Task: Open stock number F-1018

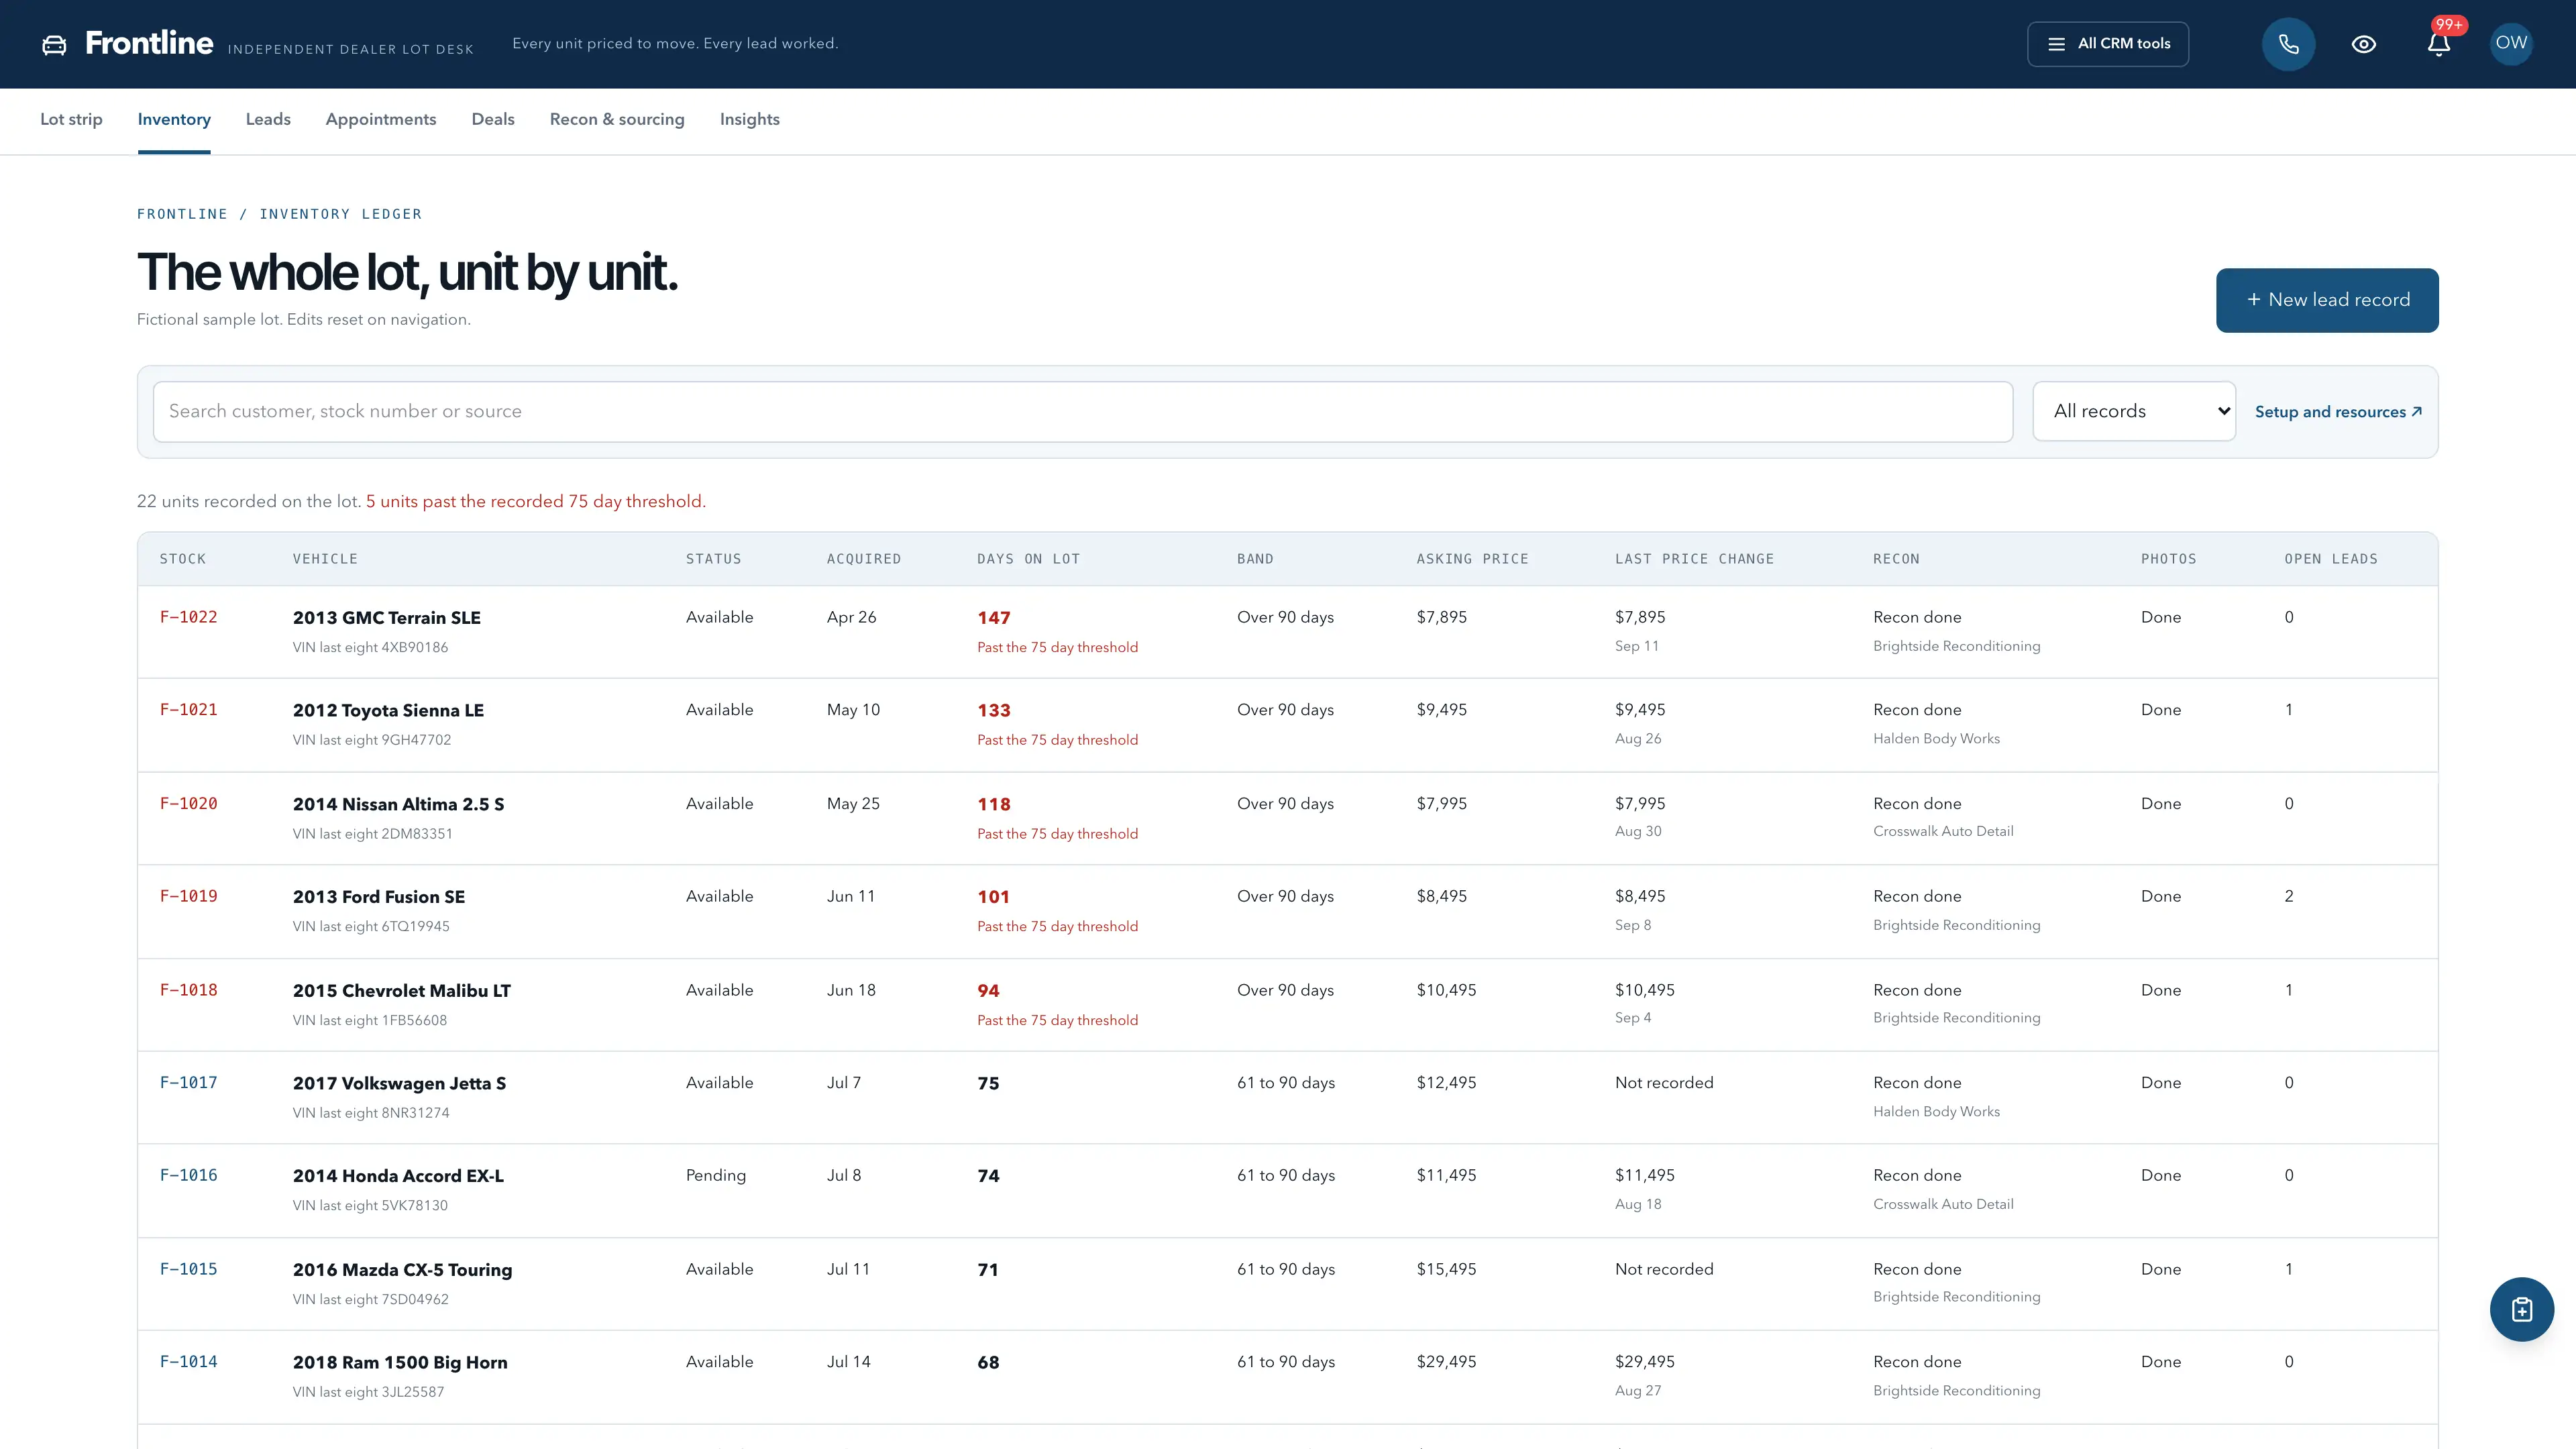Action: coord(188,990)
